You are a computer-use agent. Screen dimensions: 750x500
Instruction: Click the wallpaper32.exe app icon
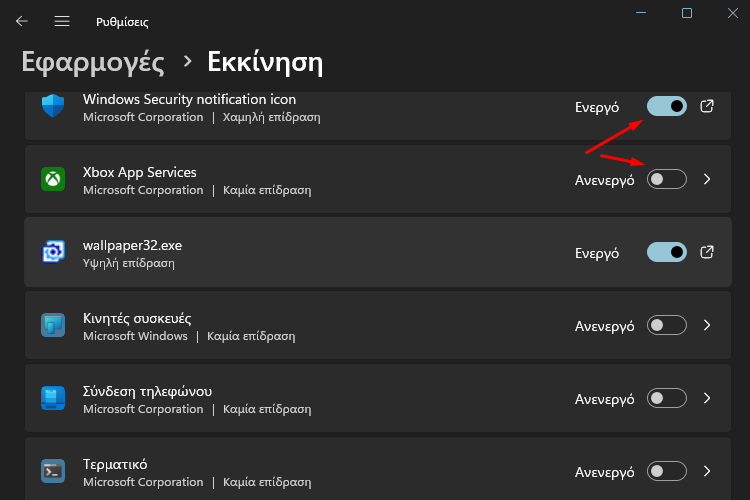coord(53,252)
